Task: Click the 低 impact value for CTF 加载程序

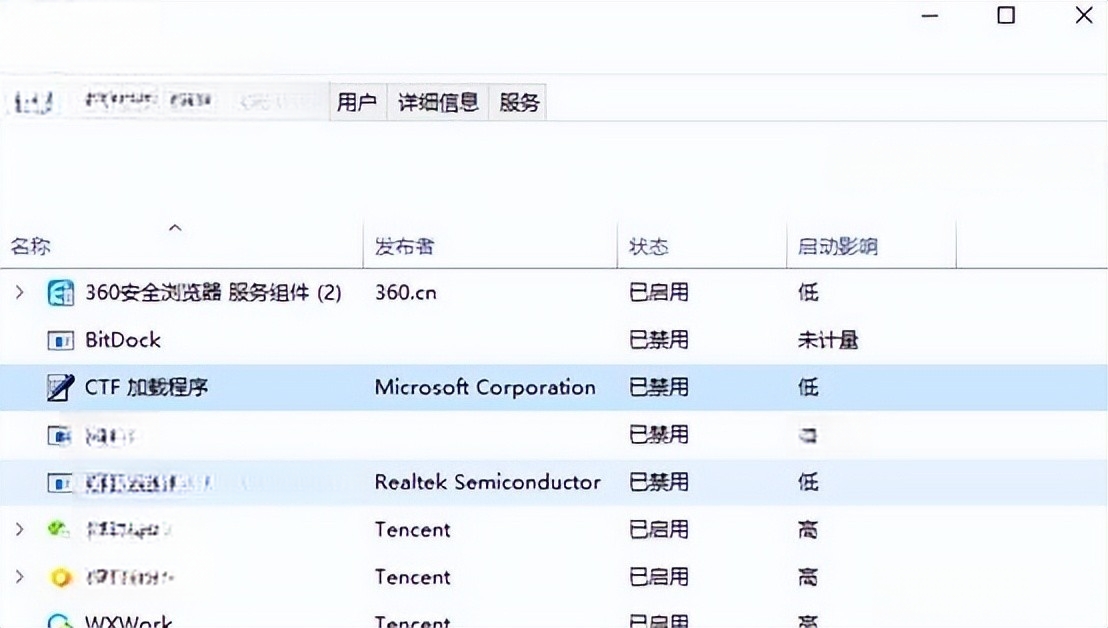Action: click(x=808, y=387)
